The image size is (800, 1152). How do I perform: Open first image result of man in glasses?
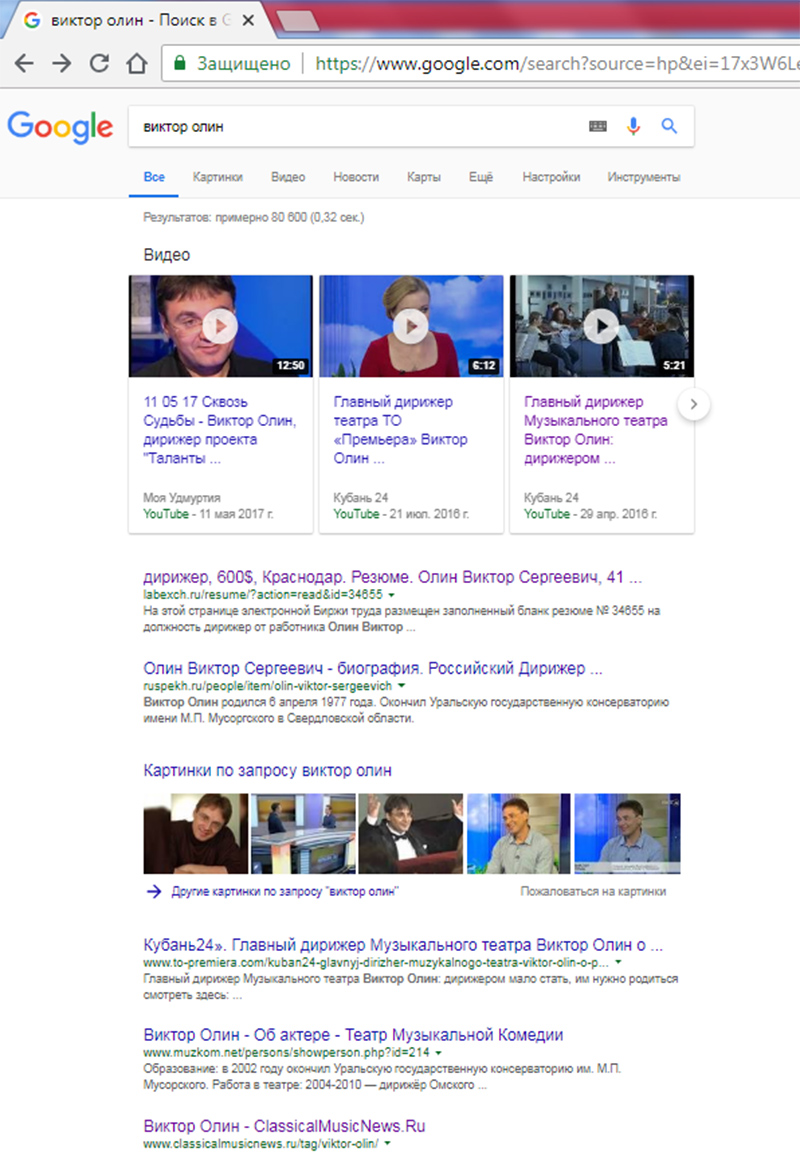[x=195, y=834]
